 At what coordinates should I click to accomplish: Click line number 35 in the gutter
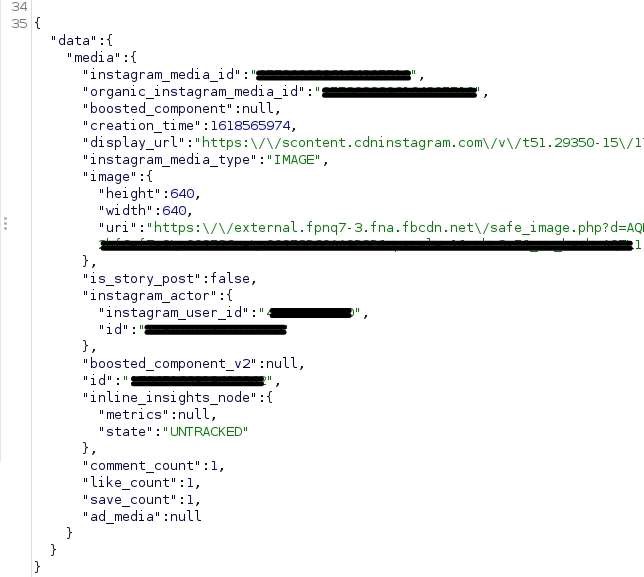19,23
